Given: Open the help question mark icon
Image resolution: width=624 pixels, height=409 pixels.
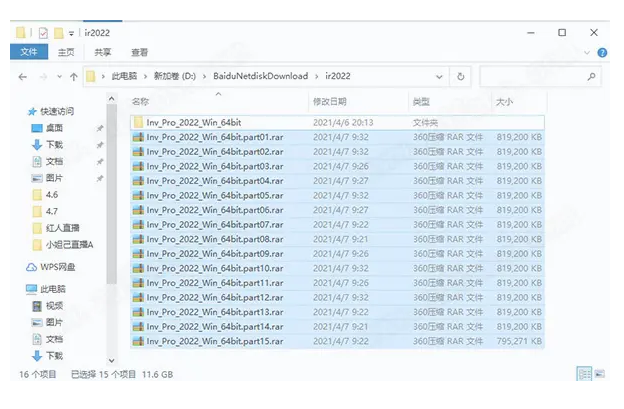Looking at the screenshot, I should click(602, 52).
